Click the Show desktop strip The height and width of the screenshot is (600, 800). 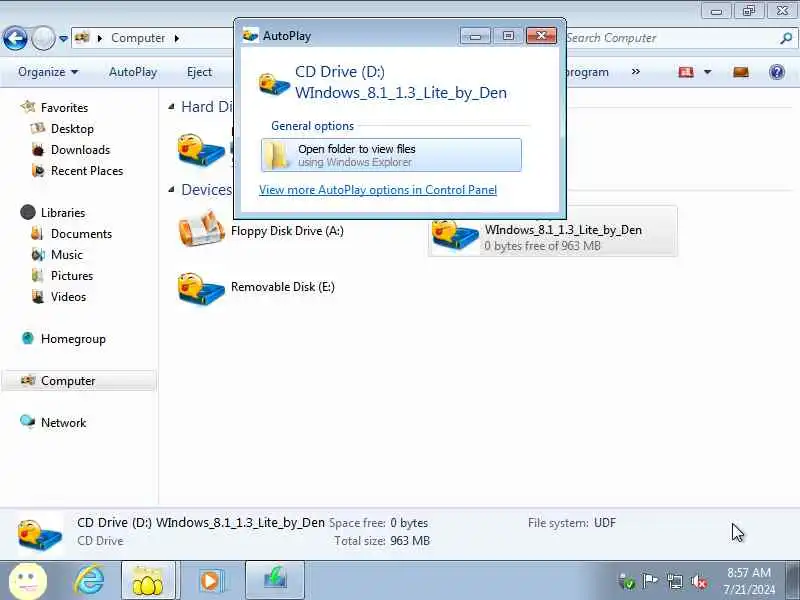(x=792, y=580)
